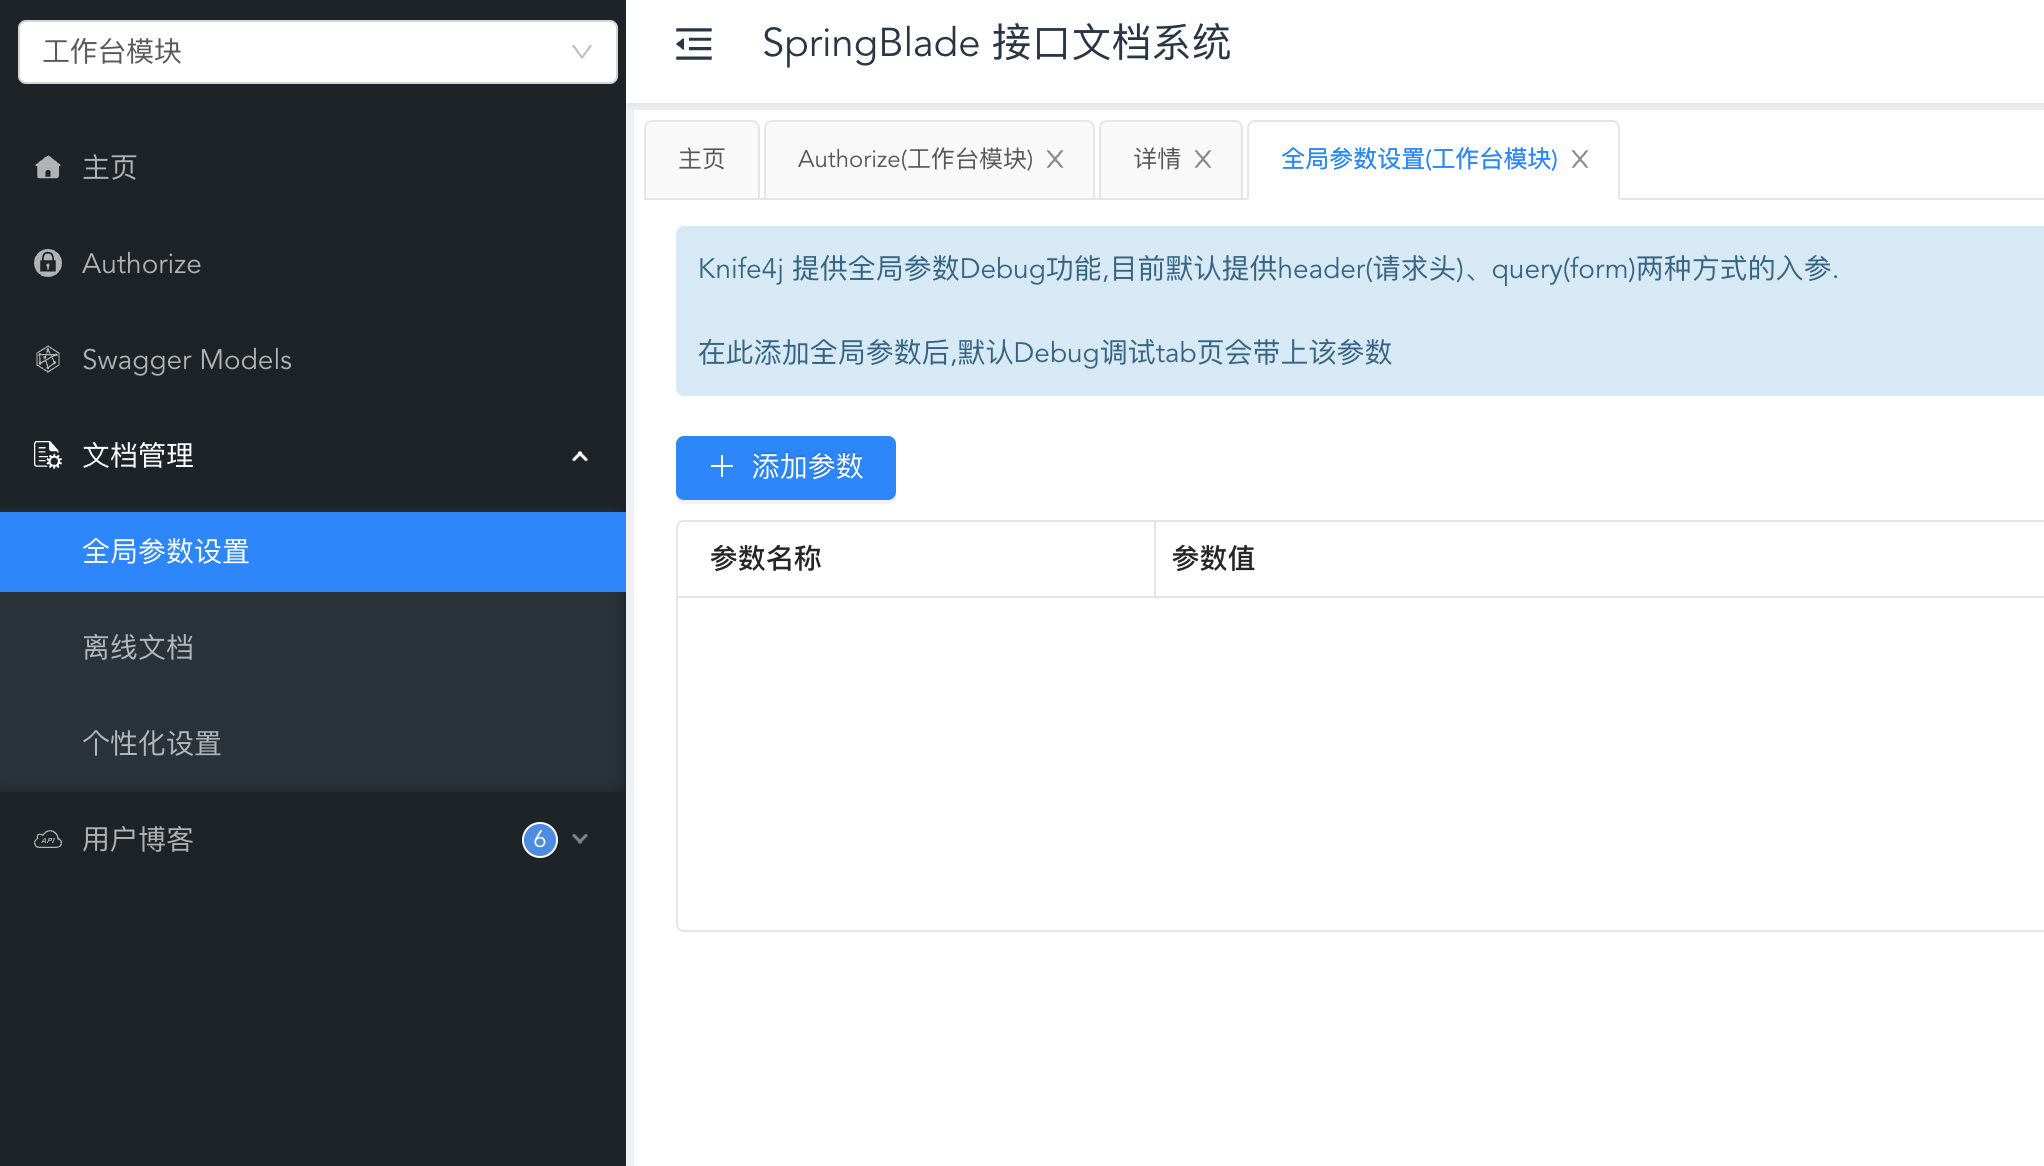Collapse the sidebar with the menu-fold icon
Image resolution: width=2044 pixels, height=1166 pixels.
693,44
